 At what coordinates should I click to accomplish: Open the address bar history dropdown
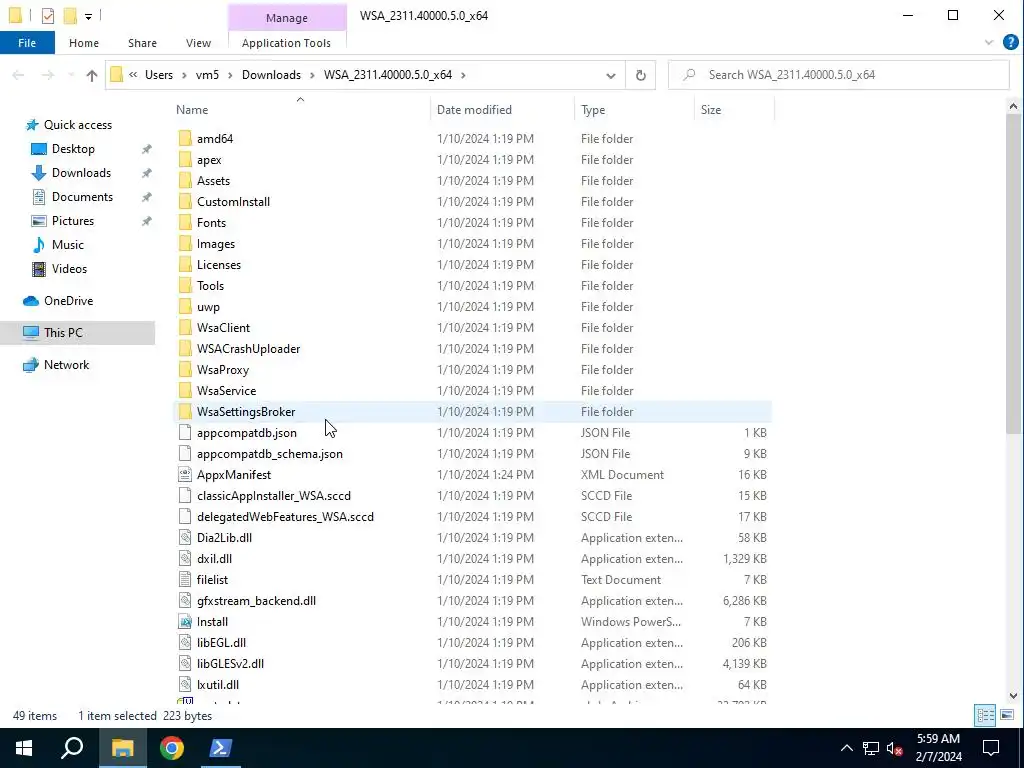611,75
